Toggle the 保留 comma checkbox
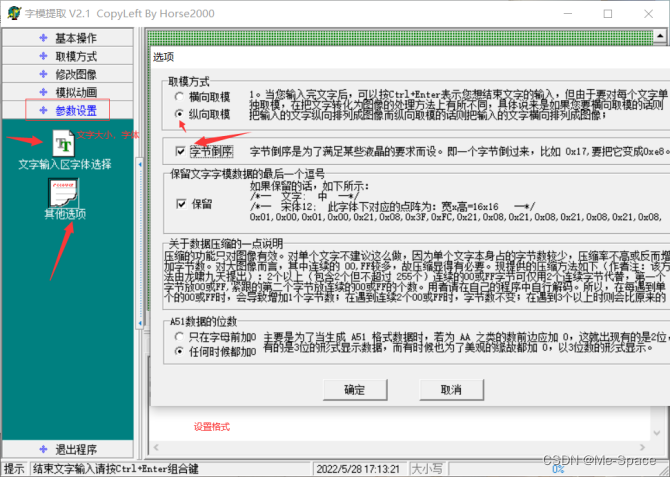The image size is (671, 477). (181, 204)
